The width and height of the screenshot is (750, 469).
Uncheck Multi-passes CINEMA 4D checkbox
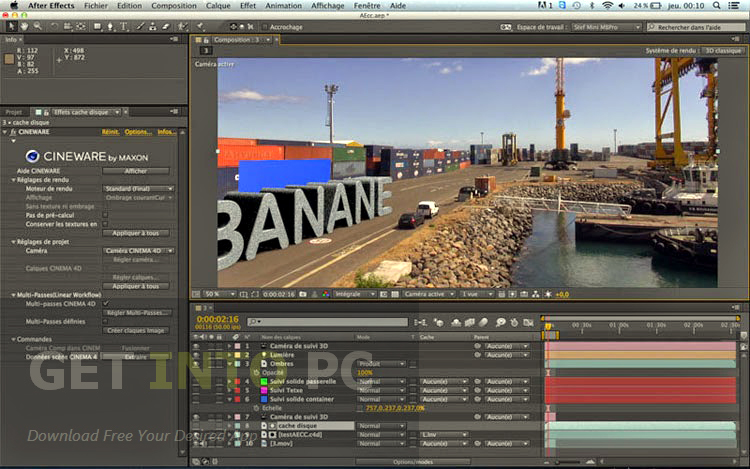(x=105, y=304)
